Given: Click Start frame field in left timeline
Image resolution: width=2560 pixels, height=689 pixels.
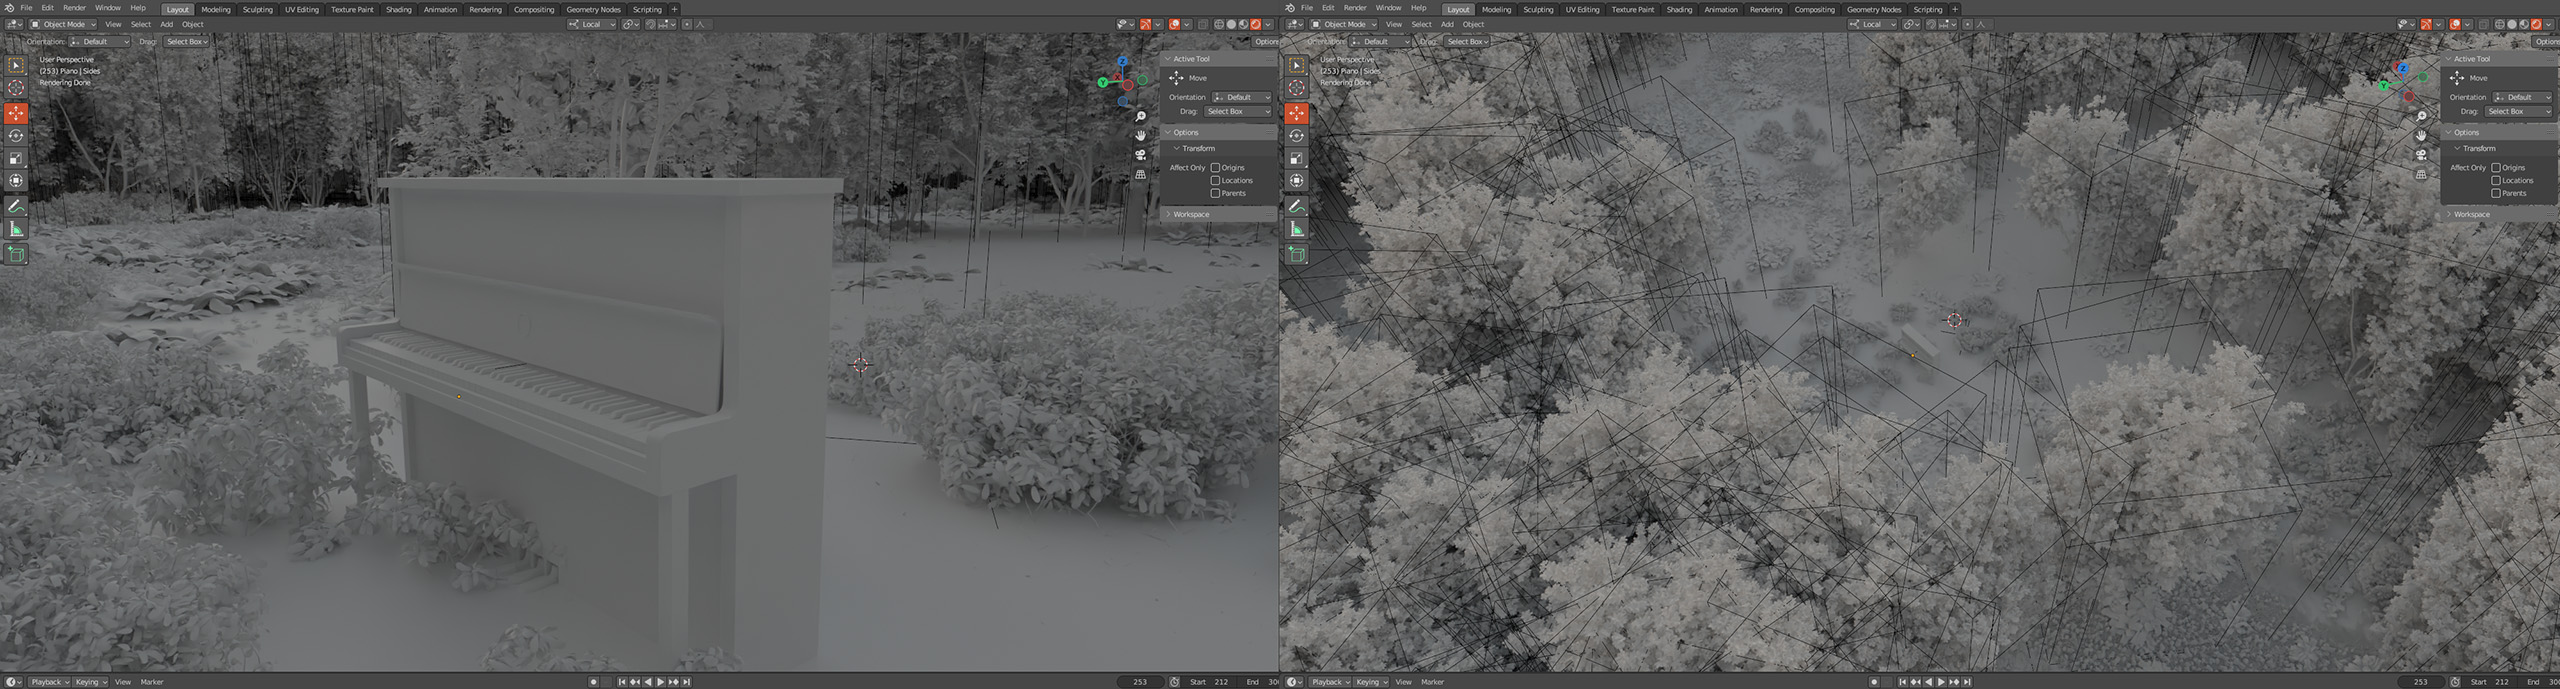Looking at the screenshot, I should [x=1210, y=682].
